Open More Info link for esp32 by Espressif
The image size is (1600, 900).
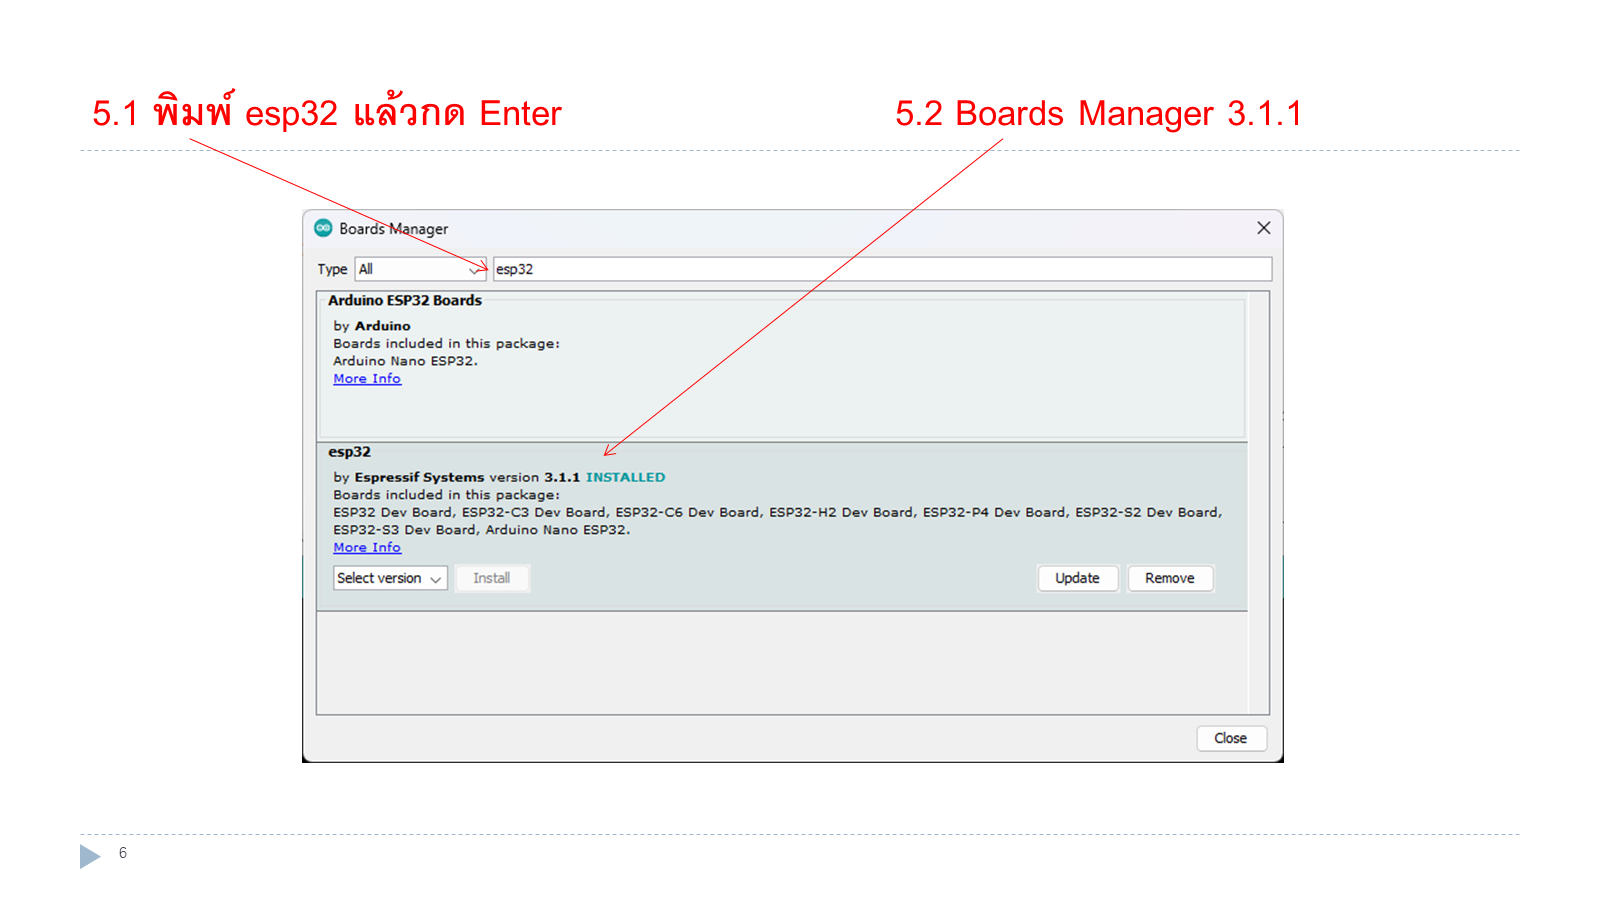click(367, 548)
